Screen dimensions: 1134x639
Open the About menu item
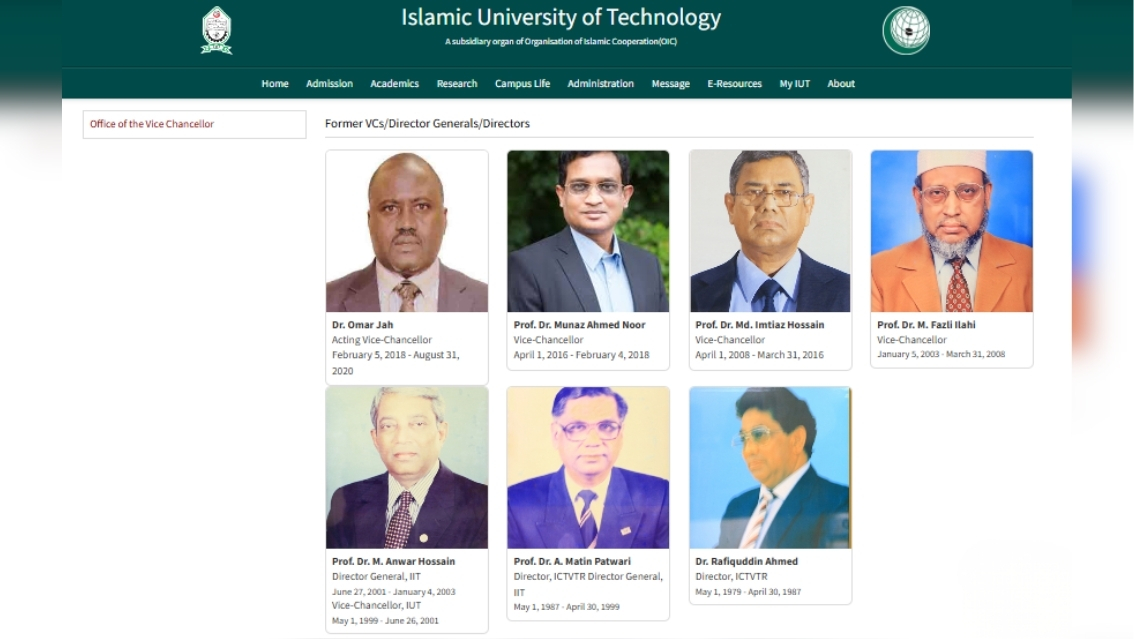(841, 84)
